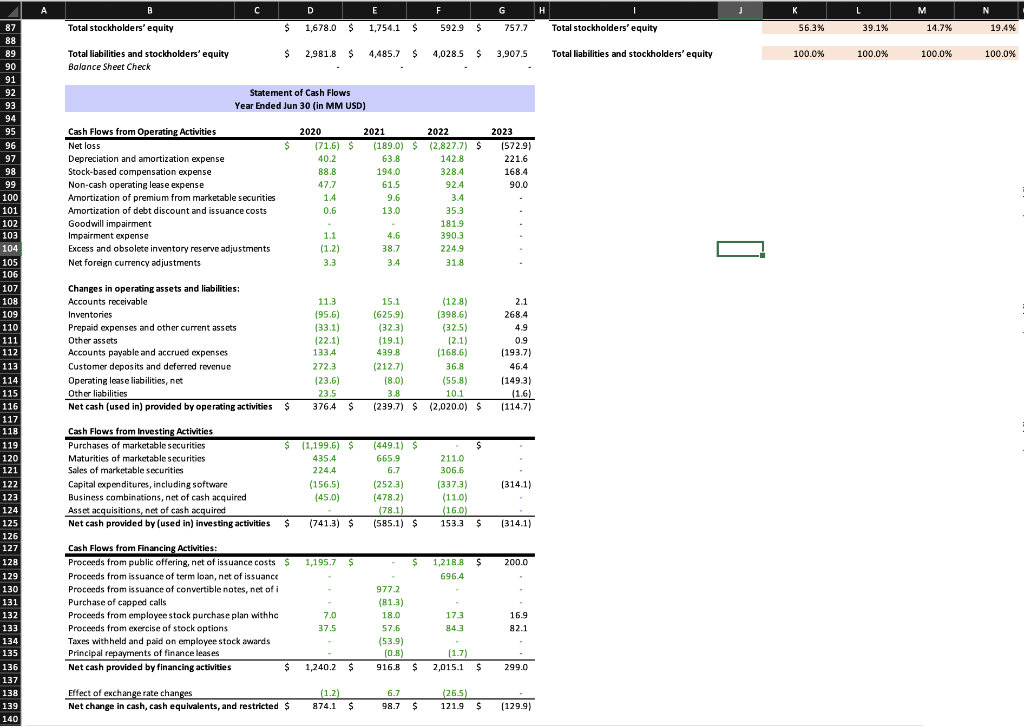Image resolution: width=1024 pixels, height=726 pixels.
Task: Select the currently highlighted cell in column J
Action: (x=740, y=248)
